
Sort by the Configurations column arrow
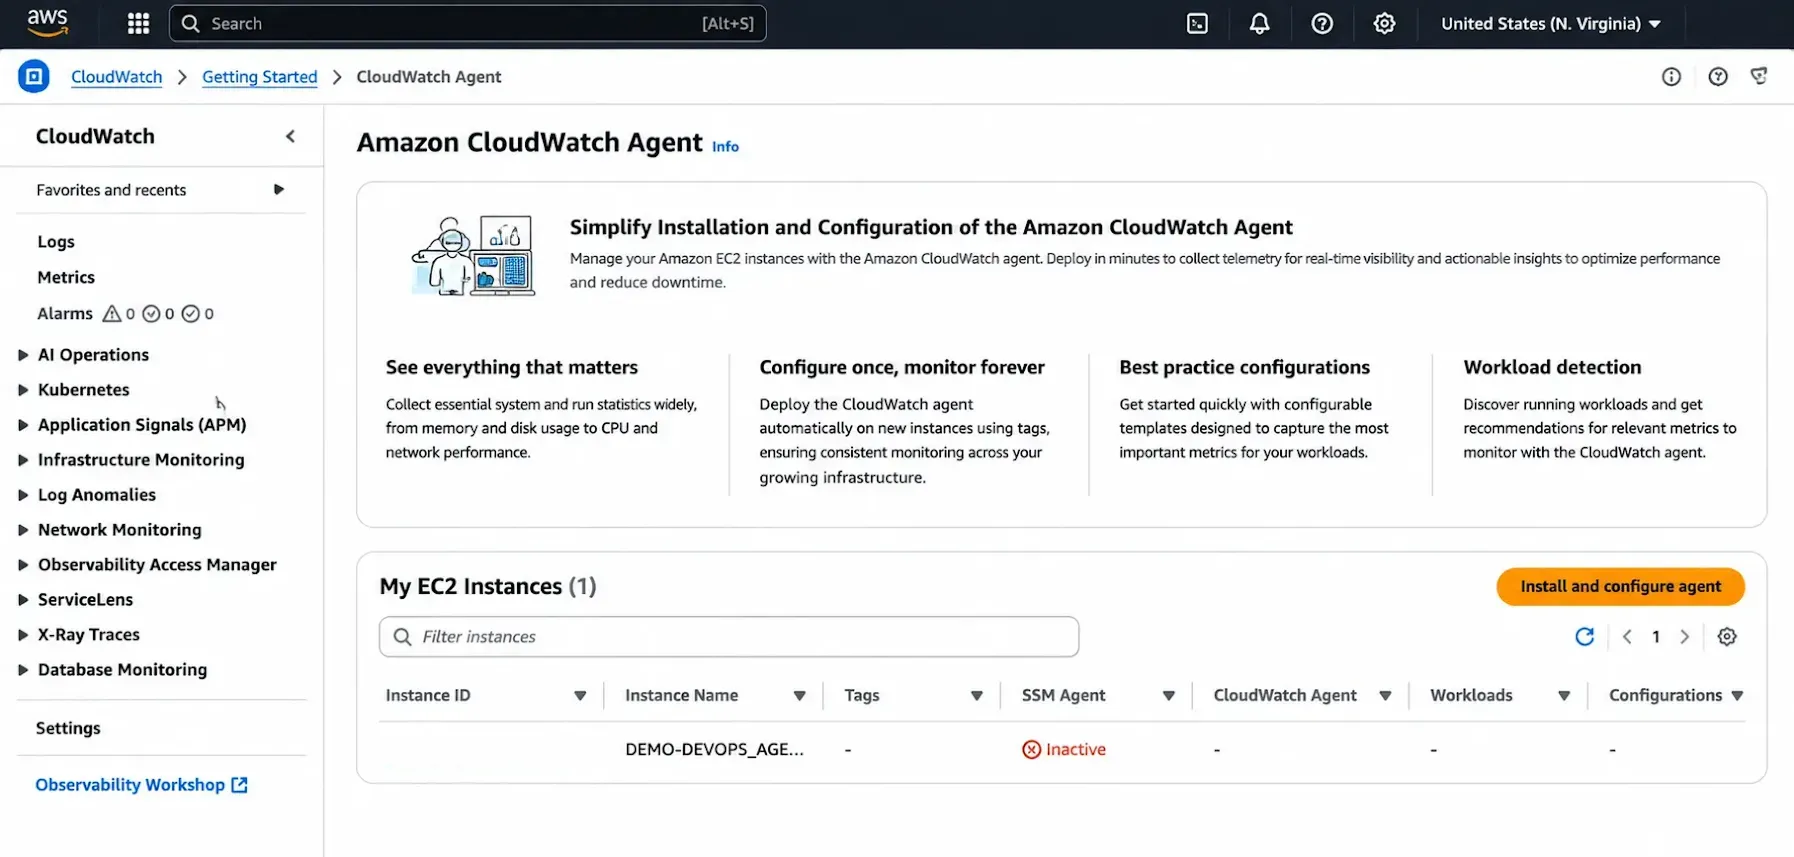click(x=1737, y=696)
